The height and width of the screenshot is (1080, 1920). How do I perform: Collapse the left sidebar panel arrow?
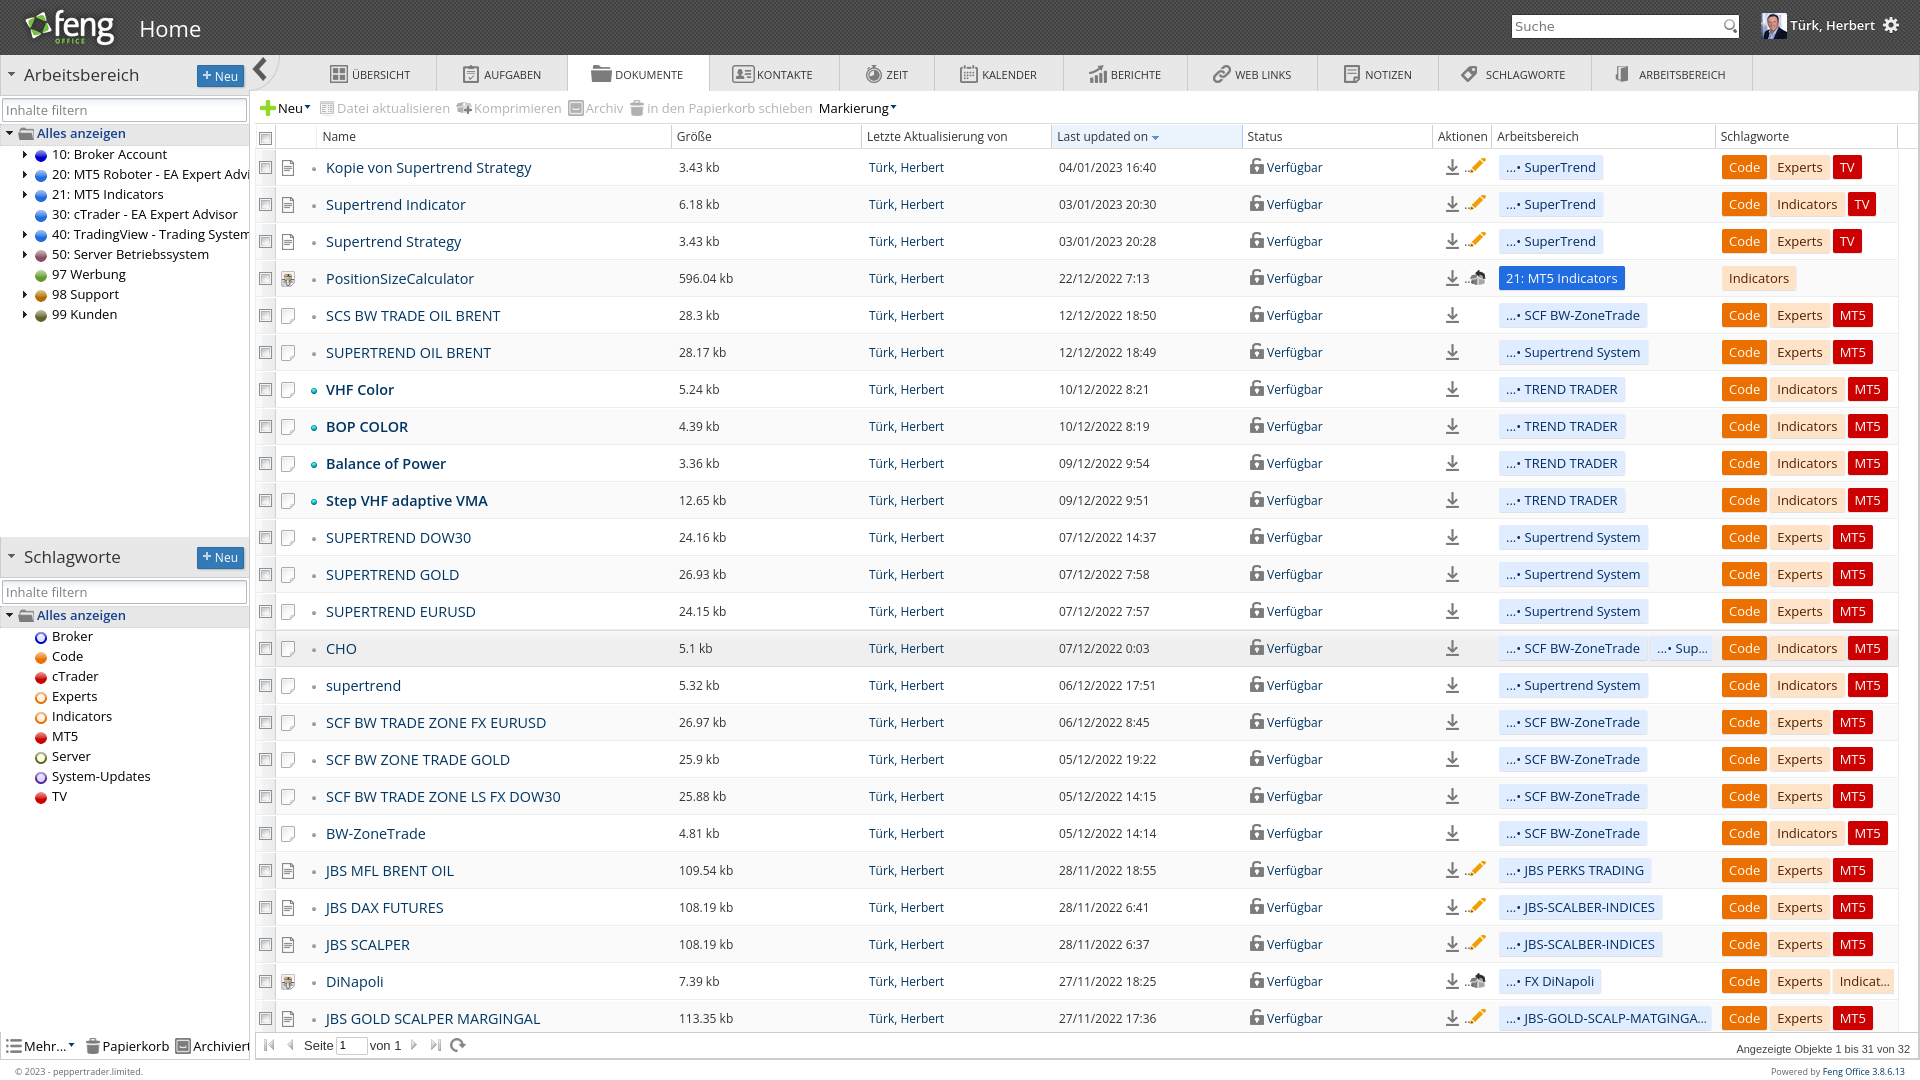pyautogui.click(x=260, y=69)
